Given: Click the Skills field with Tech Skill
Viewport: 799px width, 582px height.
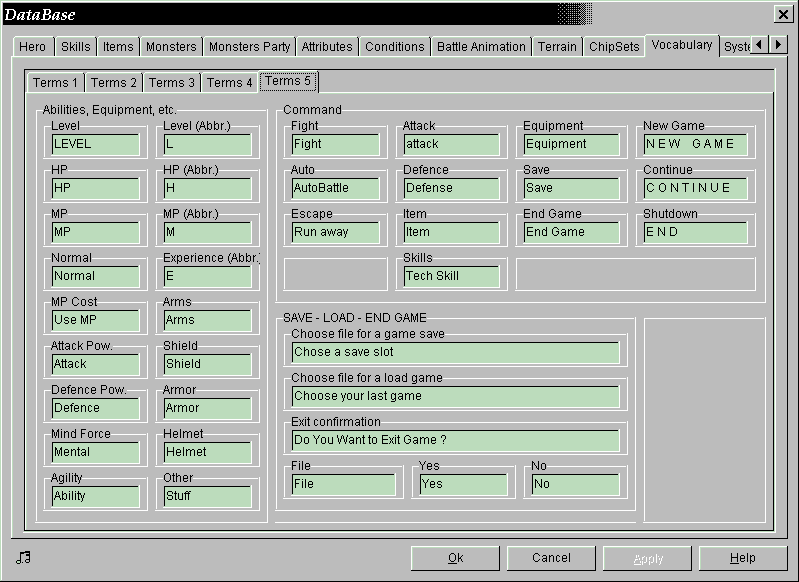Looking at the screenshot, I should (451, 276).
